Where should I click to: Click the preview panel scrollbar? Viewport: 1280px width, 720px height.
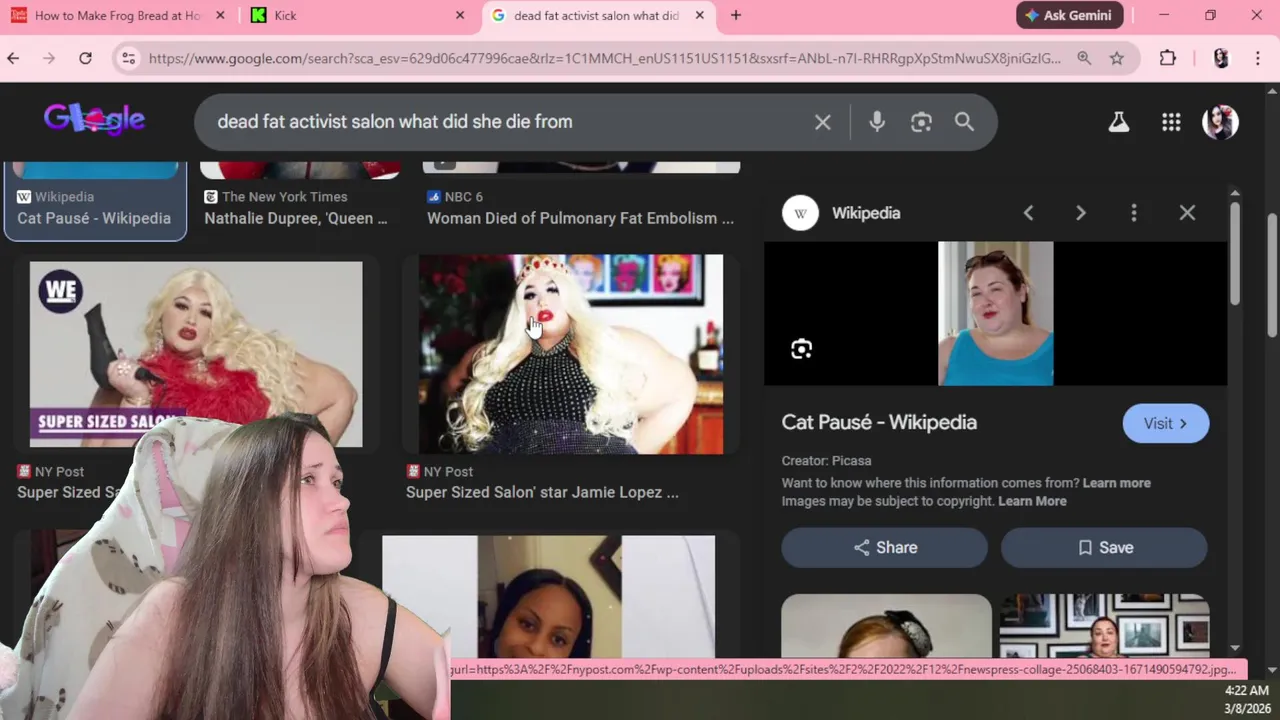pyautogui.click(x=1235, y=255)
